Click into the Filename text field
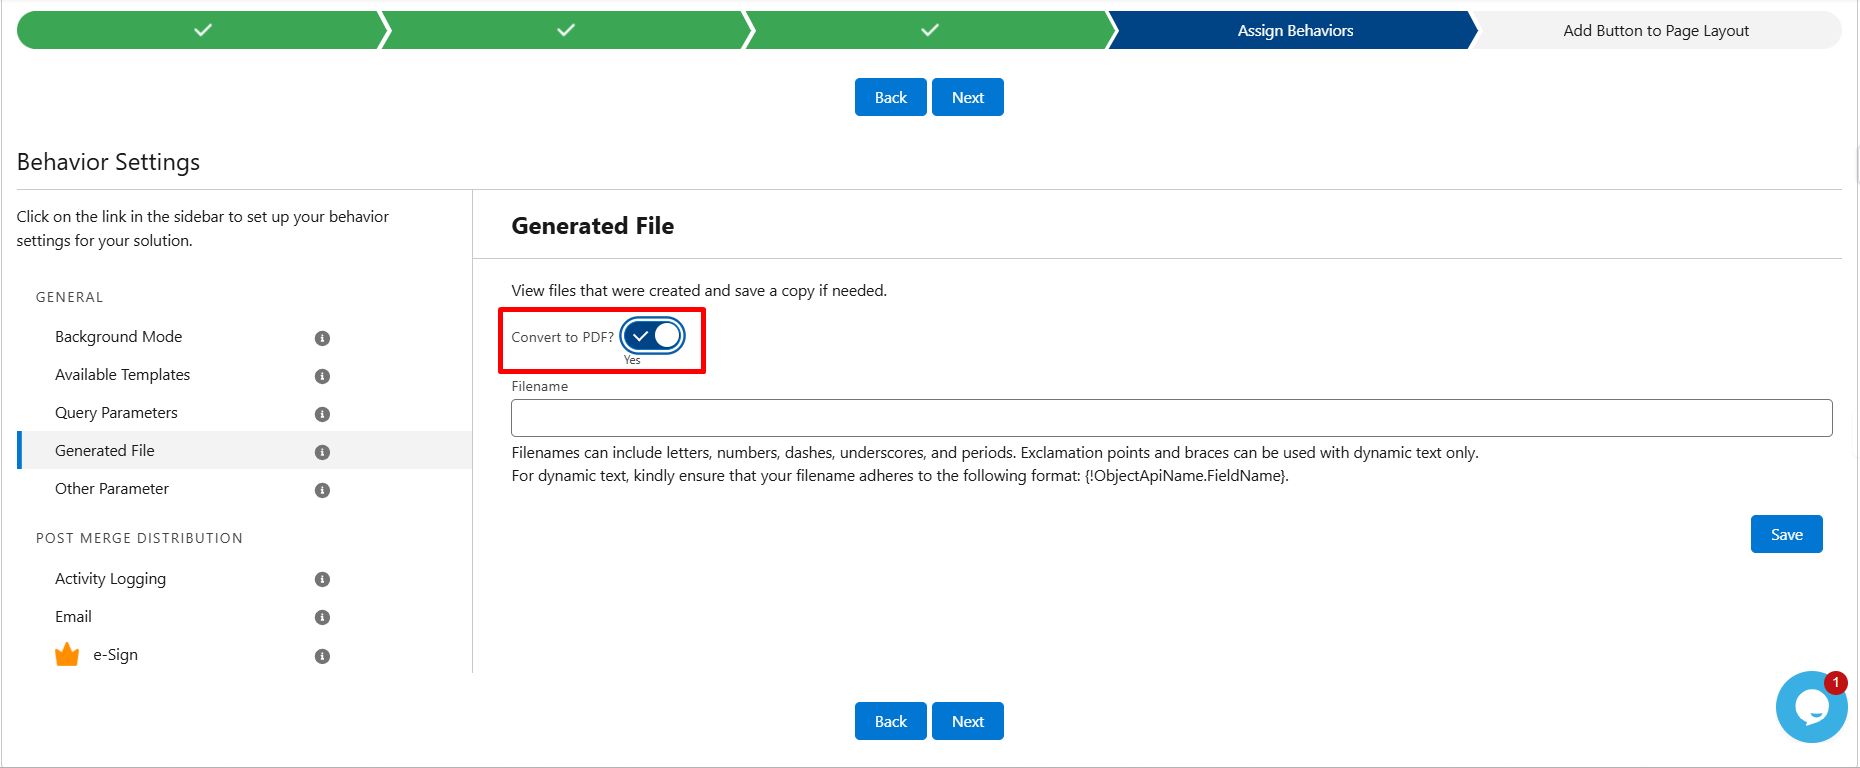1860x768 pixels. (x=1171, y=418)
